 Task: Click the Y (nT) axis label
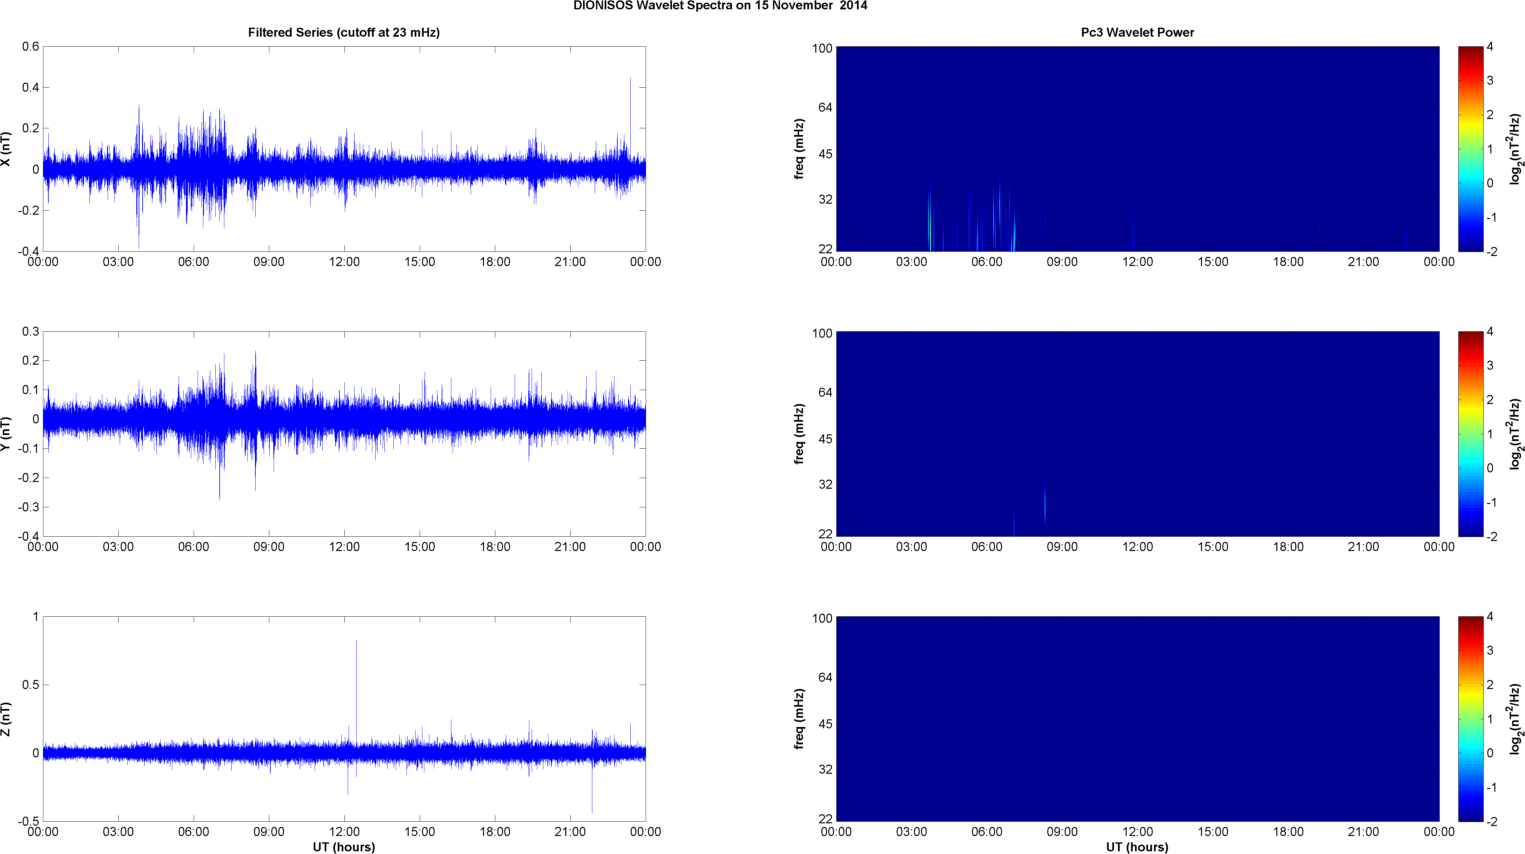(x=7, y=434)
